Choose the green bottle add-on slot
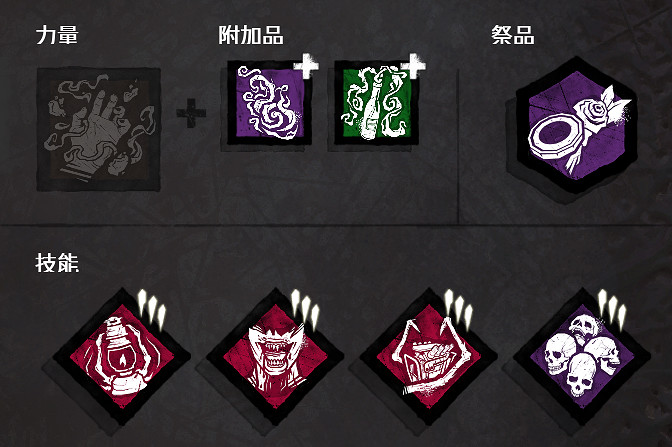This screenshot has width=672, height=447. click(377, 102)
